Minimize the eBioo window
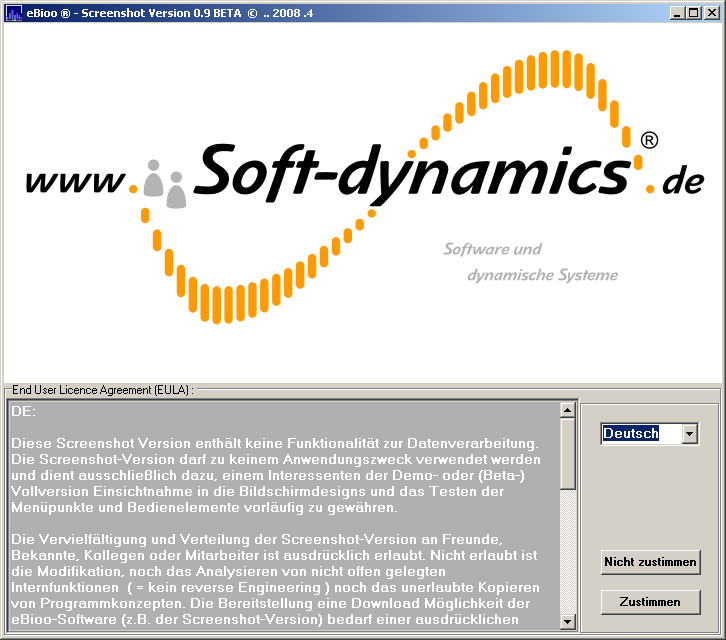 [x=677, y=13]
